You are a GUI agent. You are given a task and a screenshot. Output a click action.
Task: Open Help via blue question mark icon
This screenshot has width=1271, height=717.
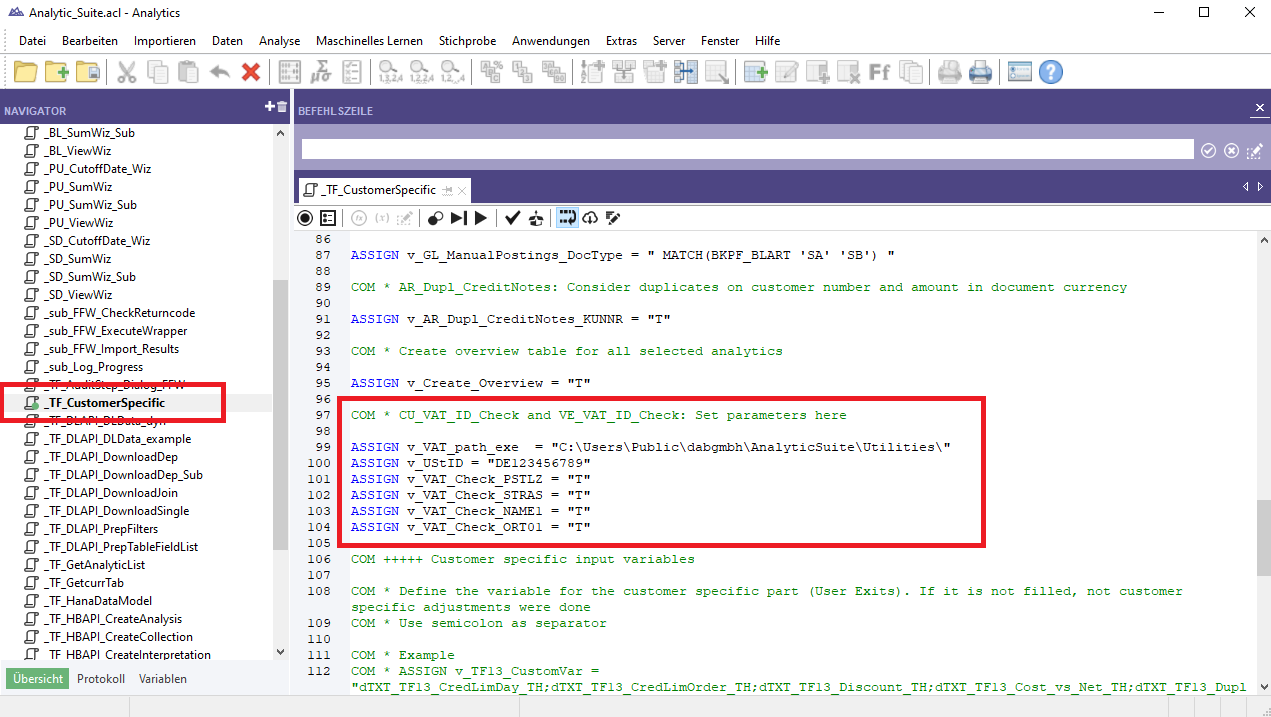pos(1050,72)
